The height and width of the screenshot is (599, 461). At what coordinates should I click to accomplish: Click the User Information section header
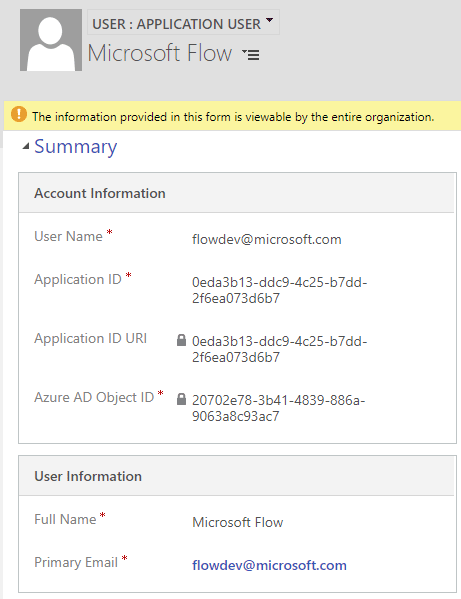[88, 476]
